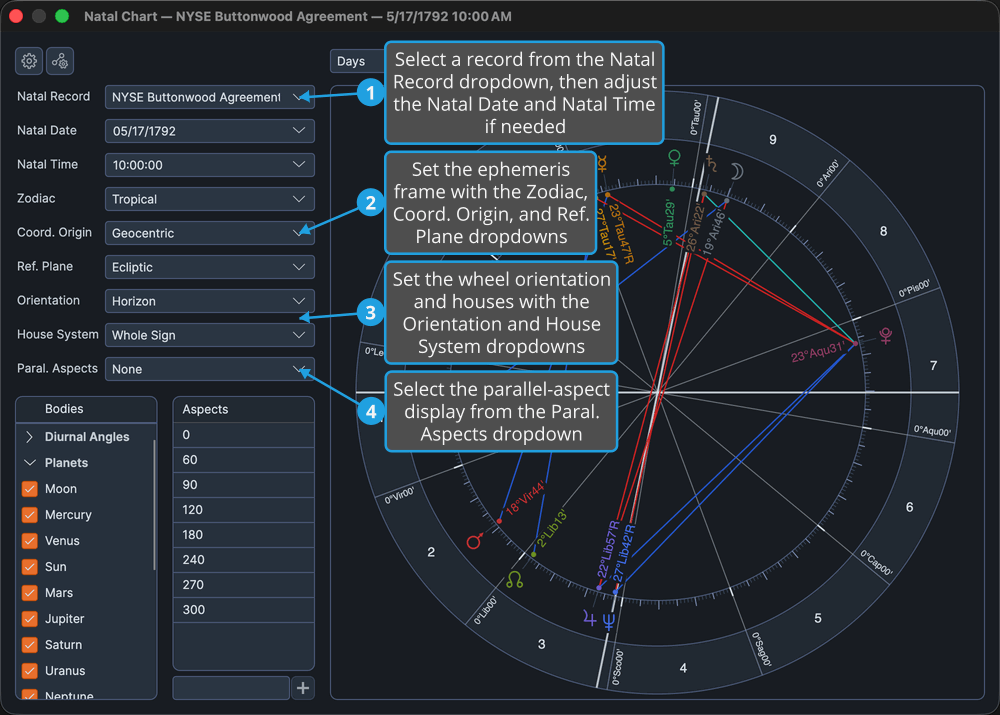
Task: Open the Orientation Horizon dropdown
Action: (x=209, y=301)
